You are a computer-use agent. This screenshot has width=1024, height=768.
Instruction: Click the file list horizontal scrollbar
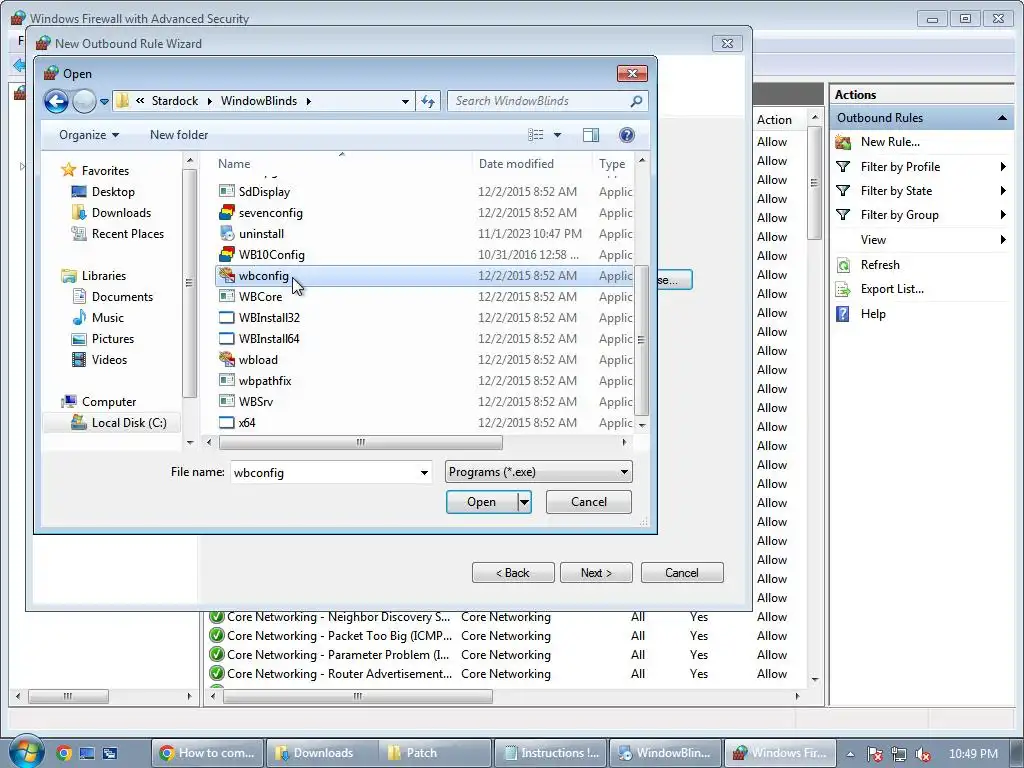click(x=360, y=442)
